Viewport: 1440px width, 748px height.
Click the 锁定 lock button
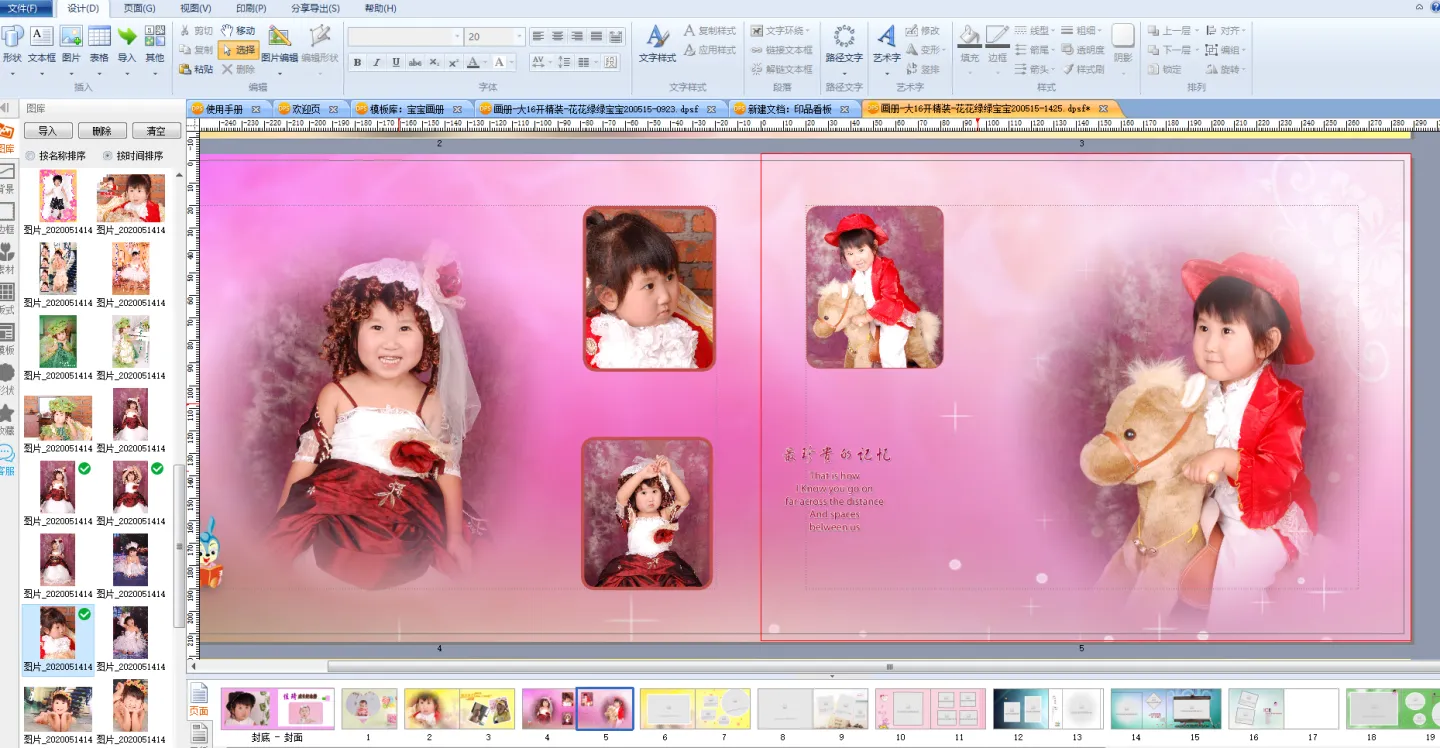[x=1165, y=69]
